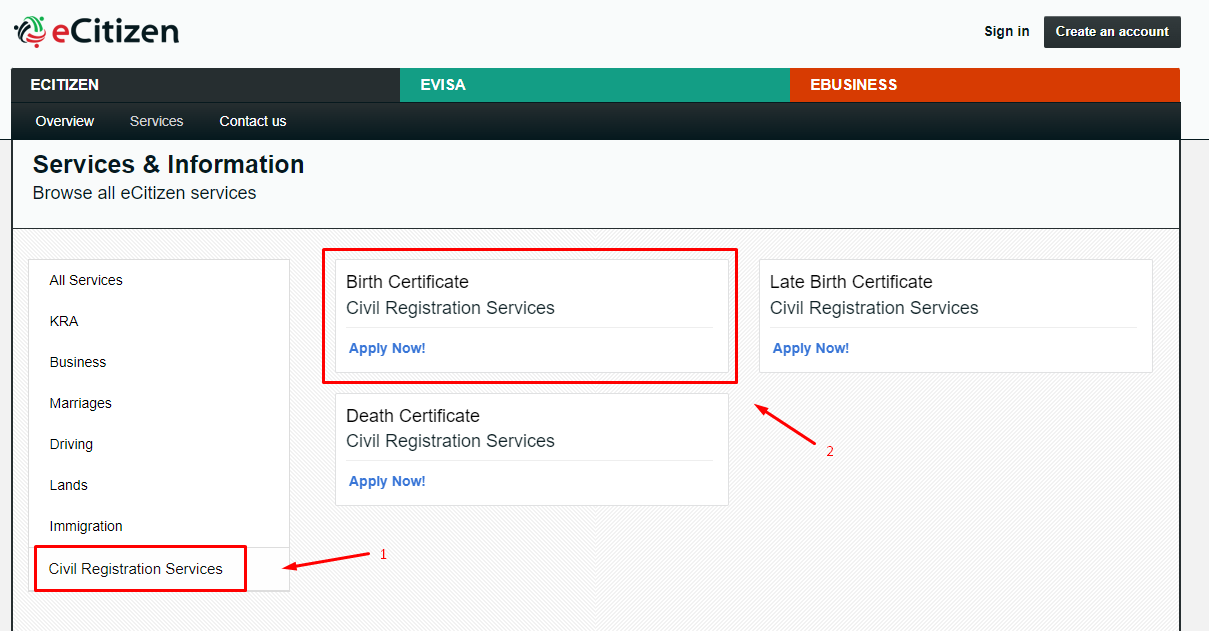1209x631 pixels.
Task: Click the Death Certificate card title
Action: [413, 415]
